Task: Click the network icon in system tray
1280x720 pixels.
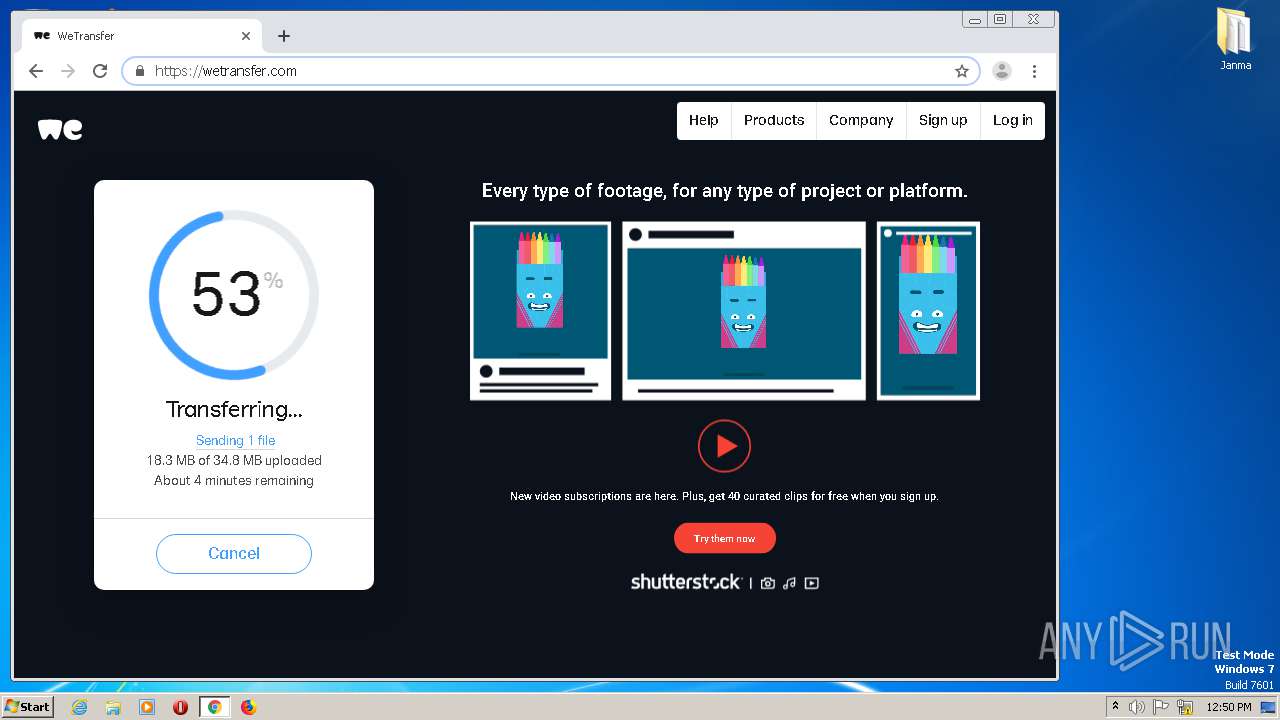Action: pos(1184,707)
